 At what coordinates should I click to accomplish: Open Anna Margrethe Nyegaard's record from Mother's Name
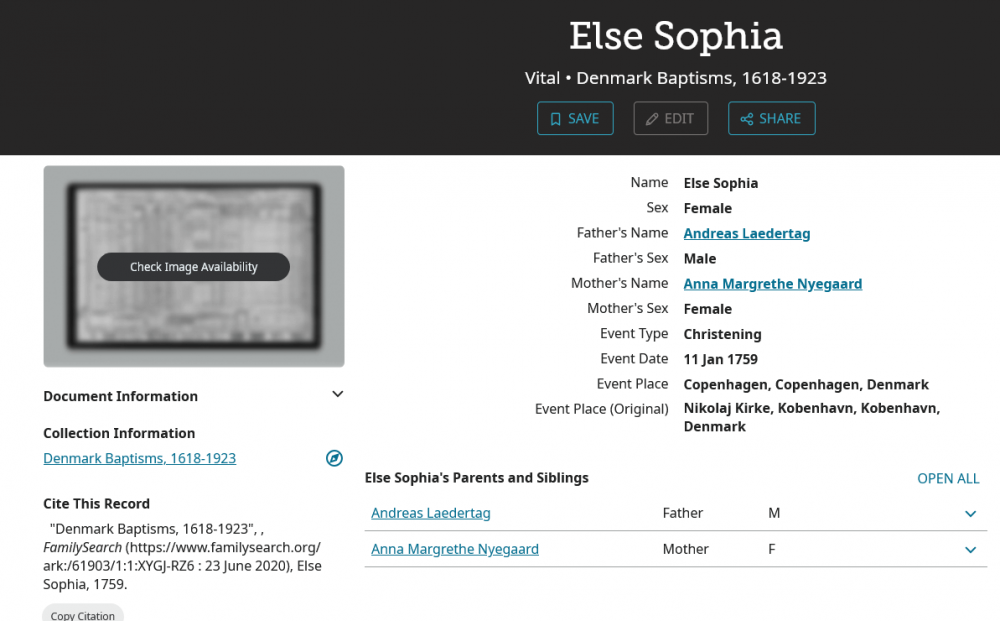tap(772, 283)
